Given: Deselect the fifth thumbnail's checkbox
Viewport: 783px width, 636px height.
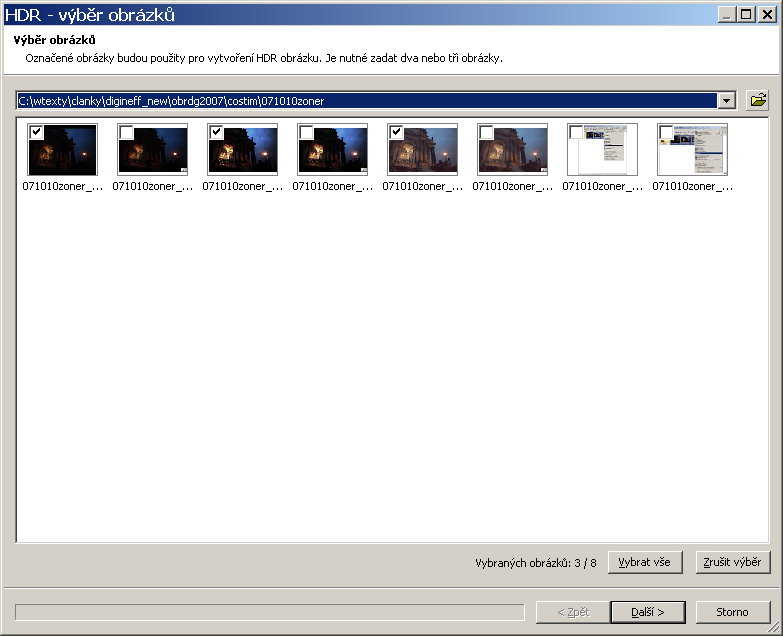Looking at the screenshot, I should [x=396, y=132].
